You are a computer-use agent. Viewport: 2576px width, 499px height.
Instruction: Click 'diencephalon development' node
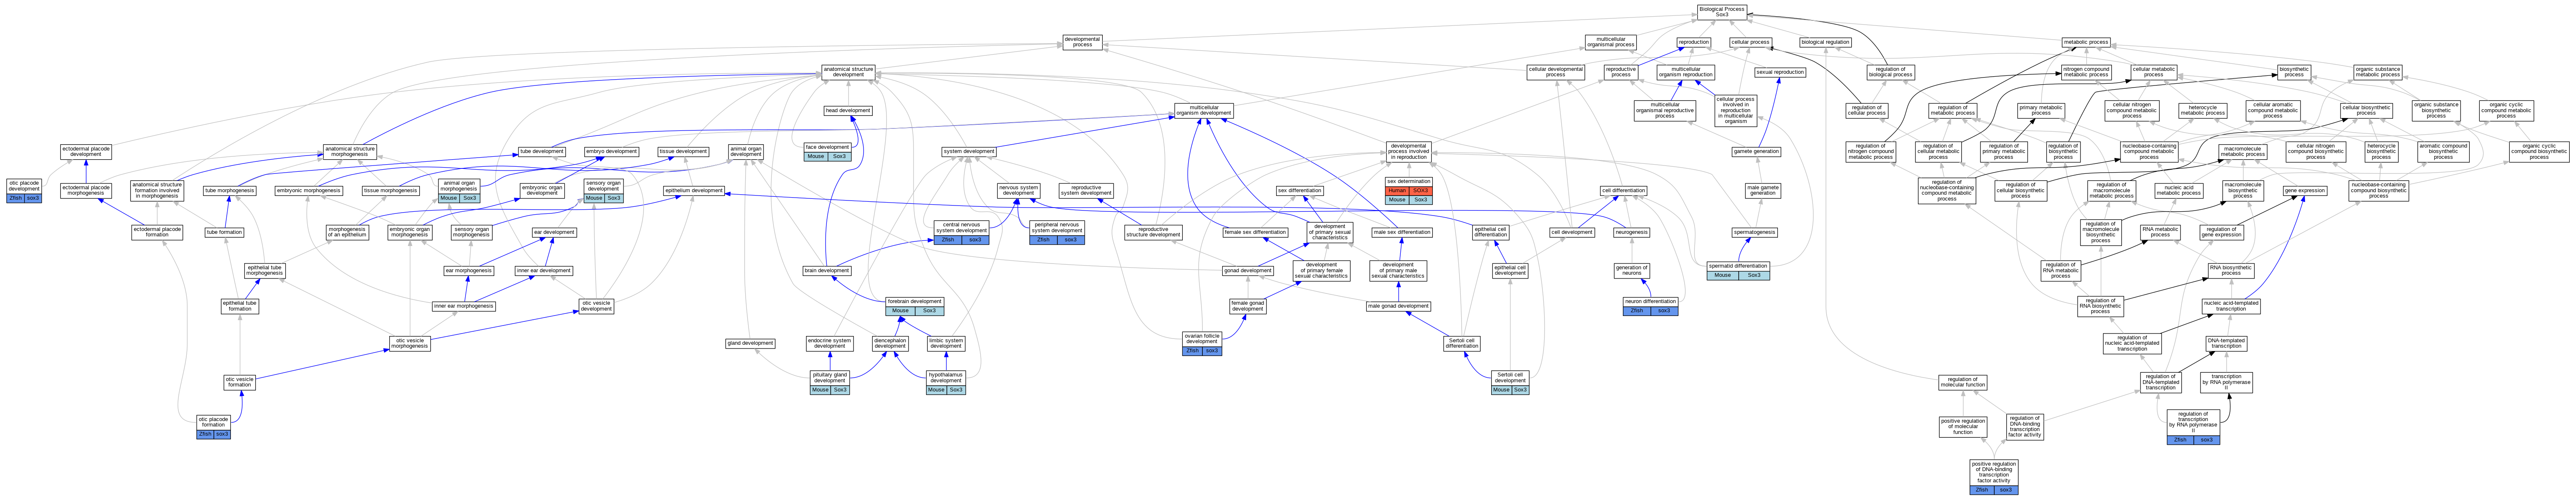pos(890,343)
